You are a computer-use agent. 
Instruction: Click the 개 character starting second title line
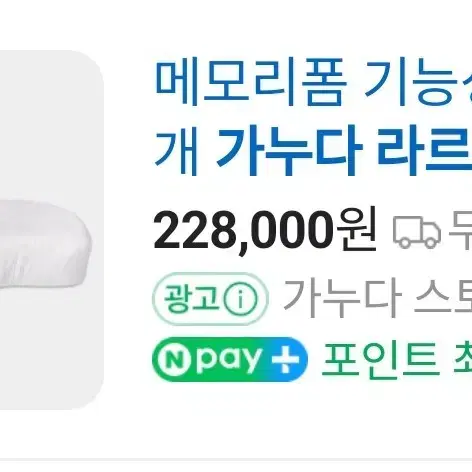pyautogui.click(x=177, y=152)
